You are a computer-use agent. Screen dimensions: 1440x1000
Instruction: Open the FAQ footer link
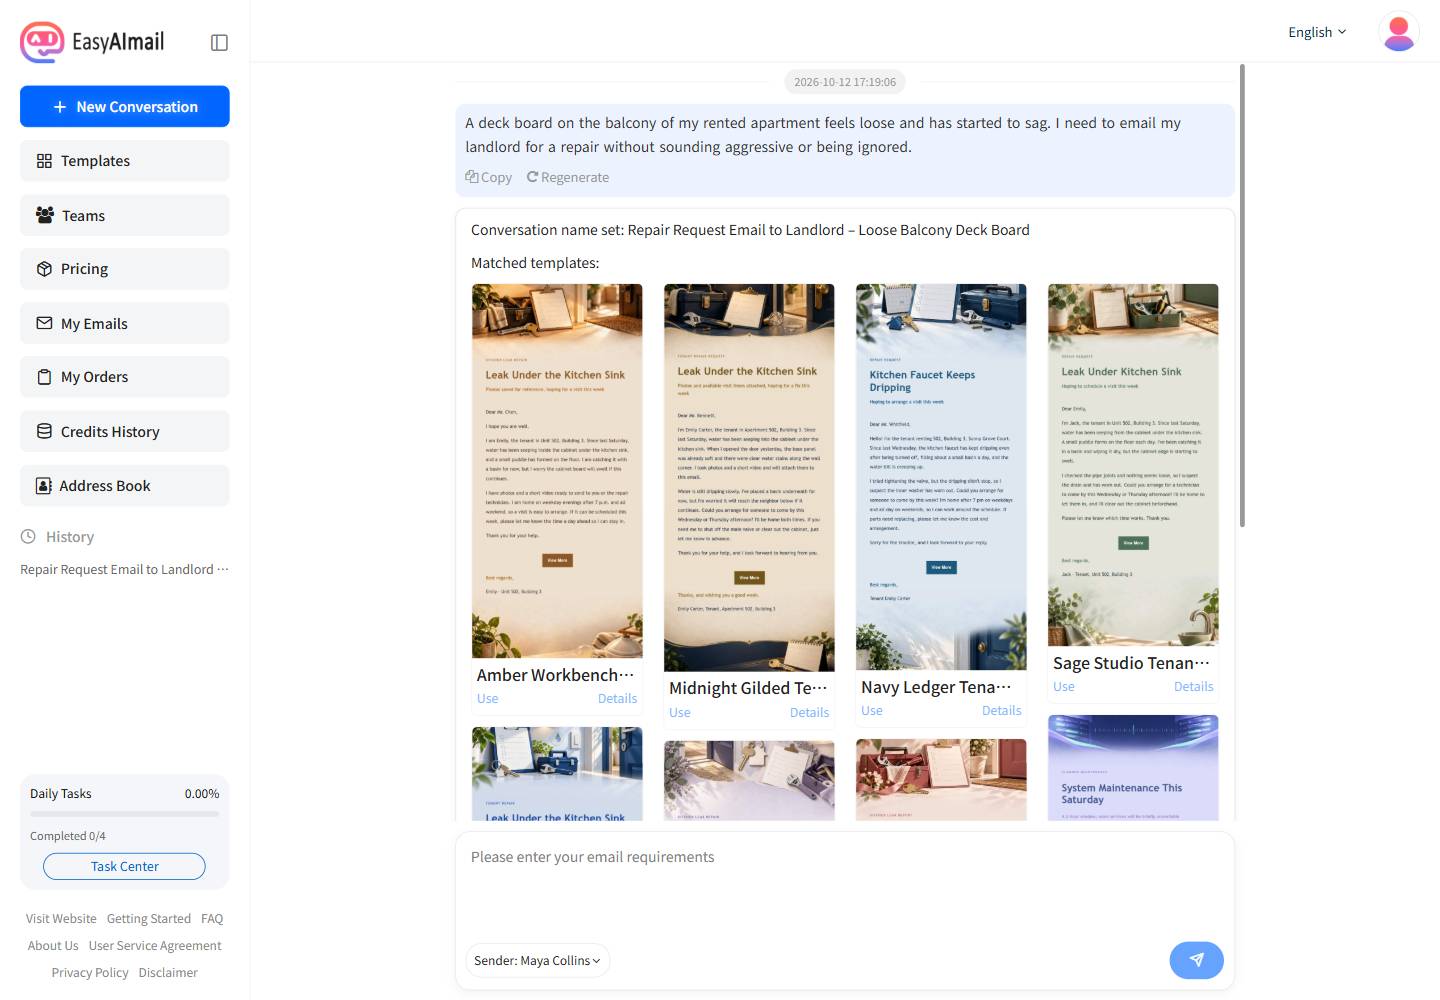point(212,918)
